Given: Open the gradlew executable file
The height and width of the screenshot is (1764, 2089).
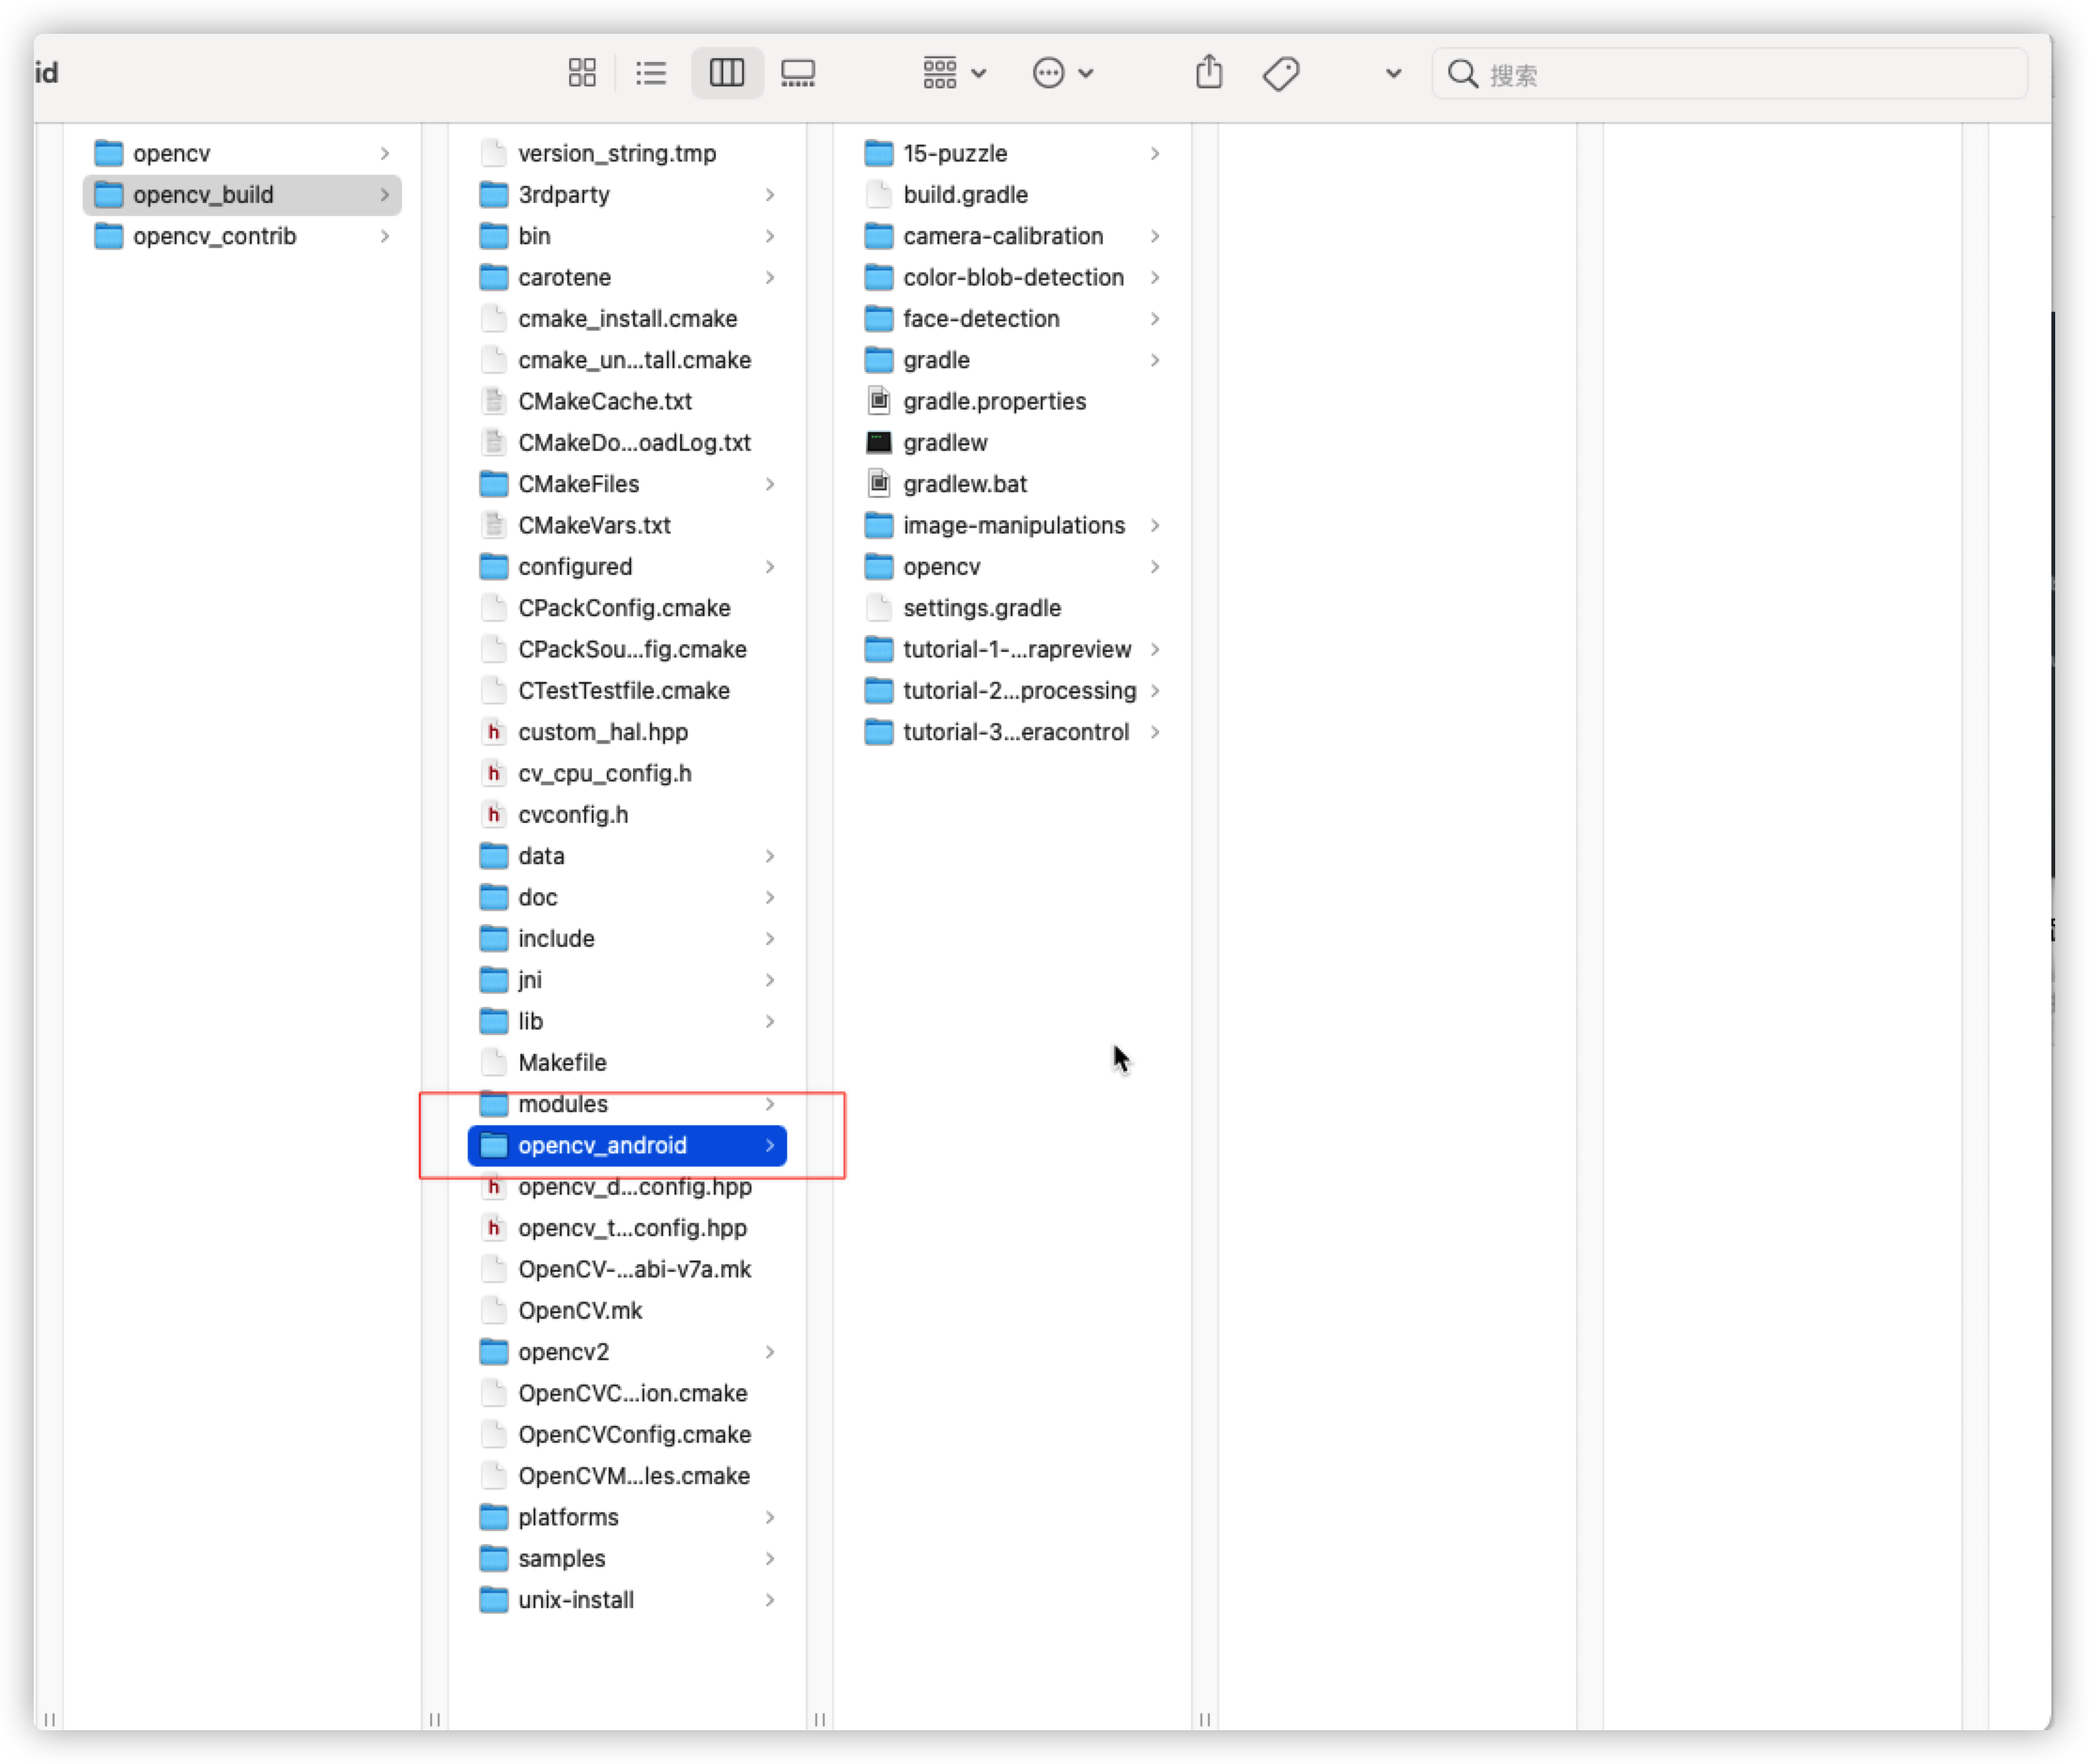Looking at the screenshot, I should point(945,443).
